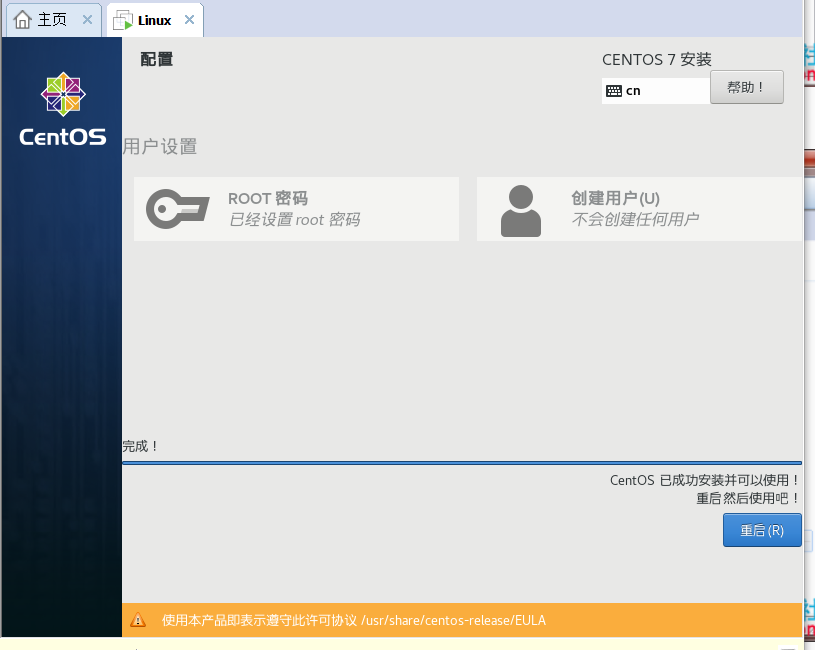
Task: Click the CENTOS 7 安装 title text
Action: (656, 60)
